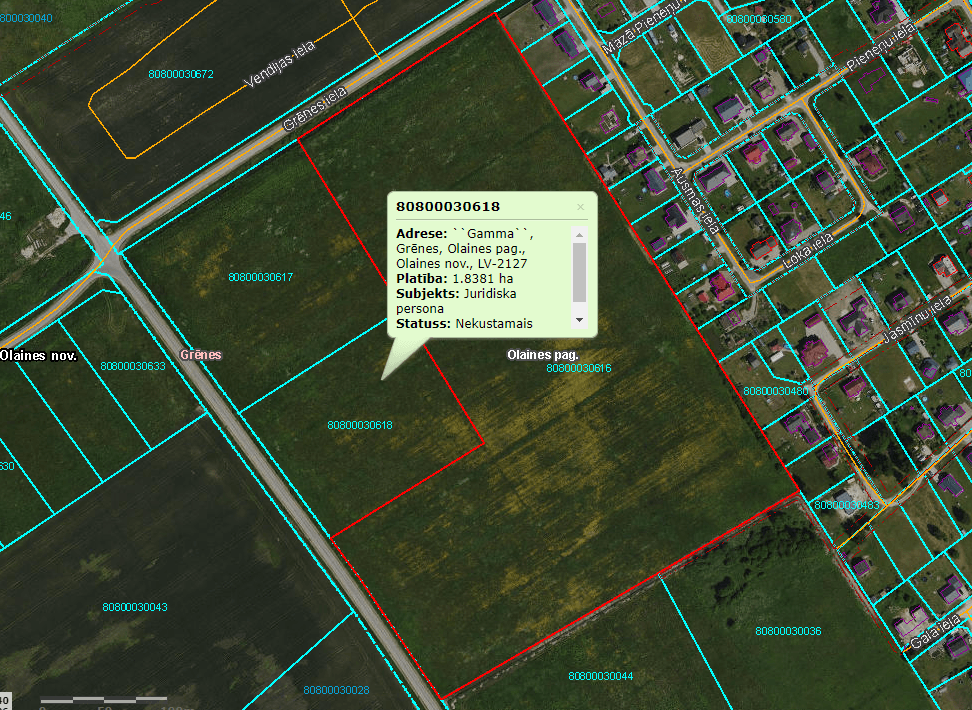This screenshot has height=710, width=972.
Task: Click the popup scrollbar down arrow
Action: click(579, 320)
